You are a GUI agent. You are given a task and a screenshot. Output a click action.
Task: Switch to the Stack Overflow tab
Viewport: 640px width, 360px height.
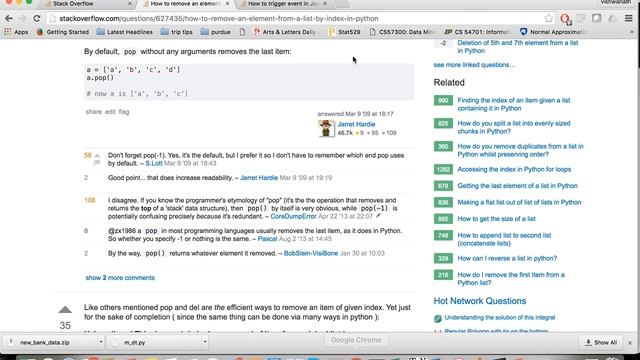(x=73, y=4)
